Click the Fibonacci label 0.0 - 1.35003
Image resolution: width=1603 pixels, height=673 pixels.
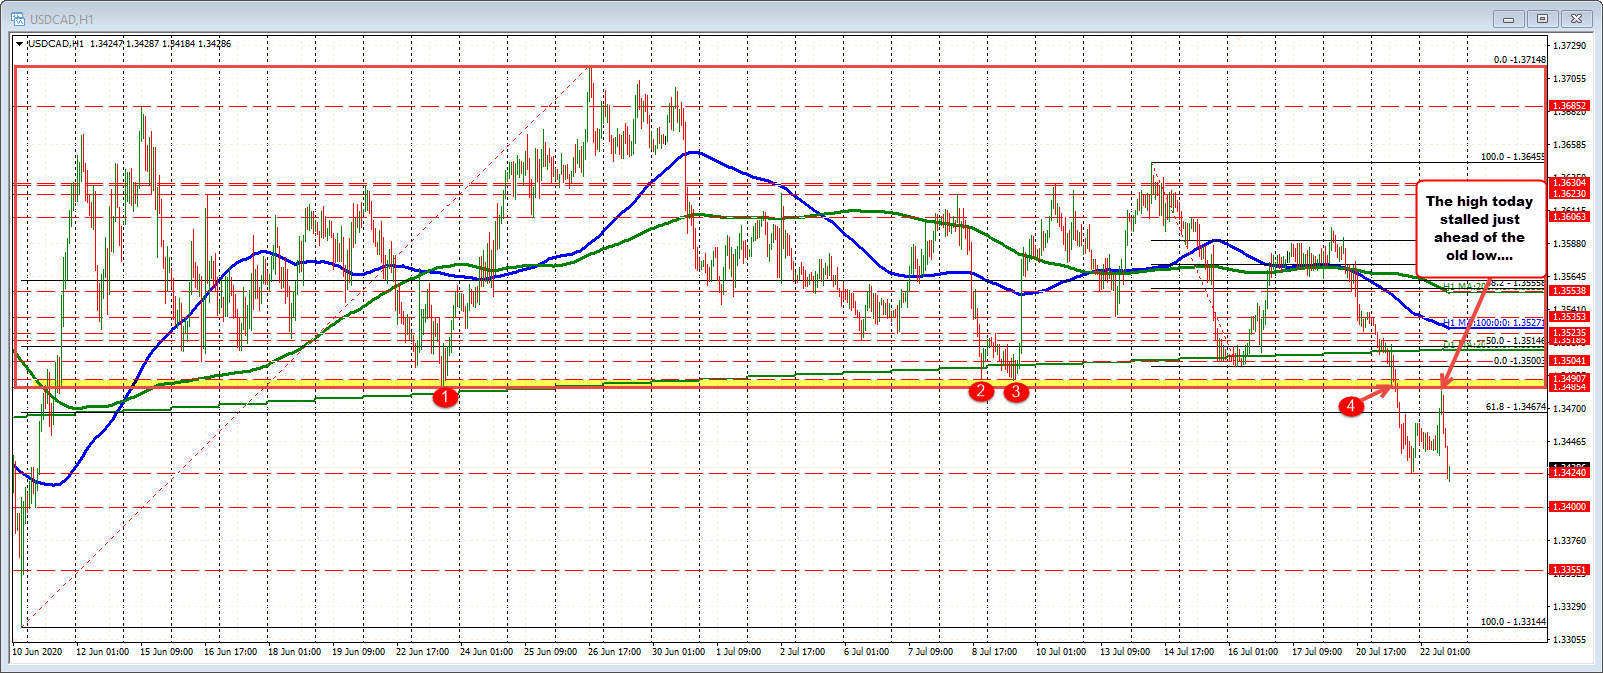(x=1519, y=360)
